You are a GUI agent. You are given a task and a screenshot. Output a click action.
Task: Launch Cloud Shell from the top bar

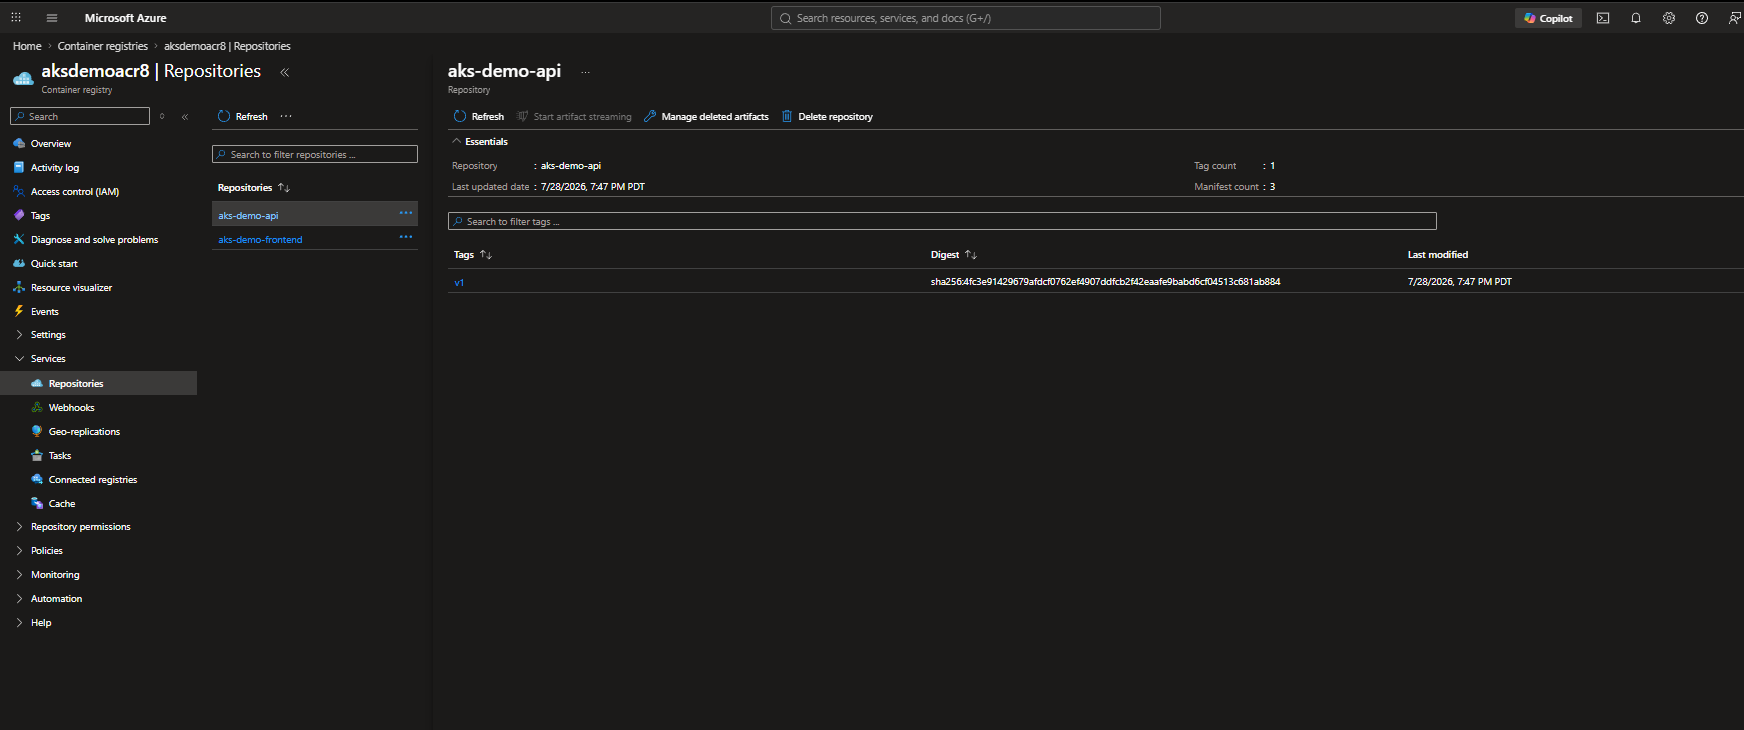click(x=1603, y=18)
